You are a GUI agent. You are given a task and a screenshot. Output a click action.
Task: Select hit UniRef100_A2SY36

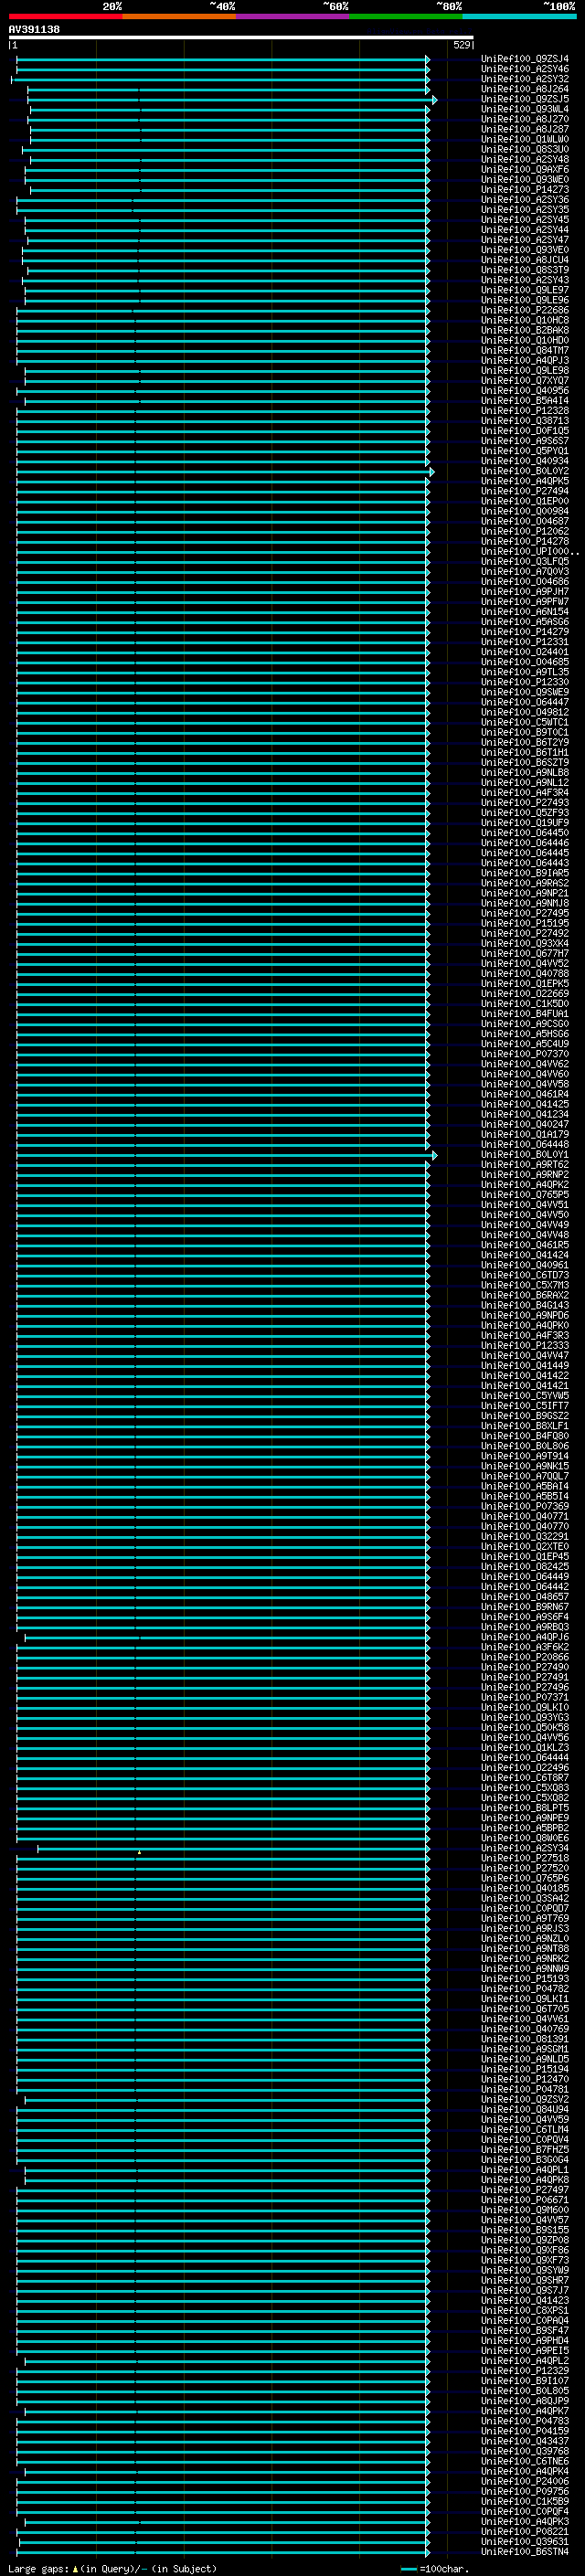click(524, 200)
